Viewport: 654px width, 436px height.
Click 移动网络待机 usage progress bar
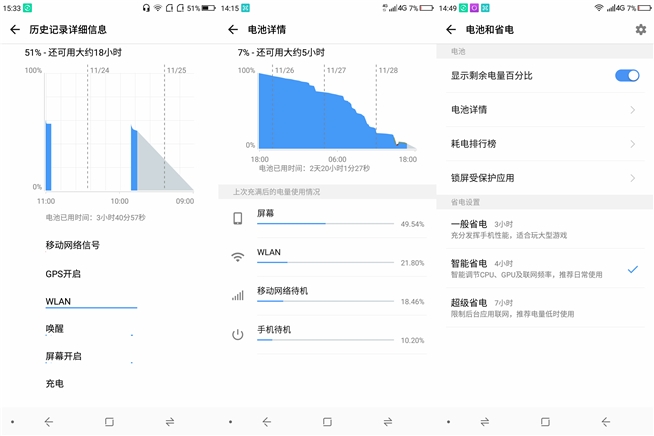(x=325, y=301)
